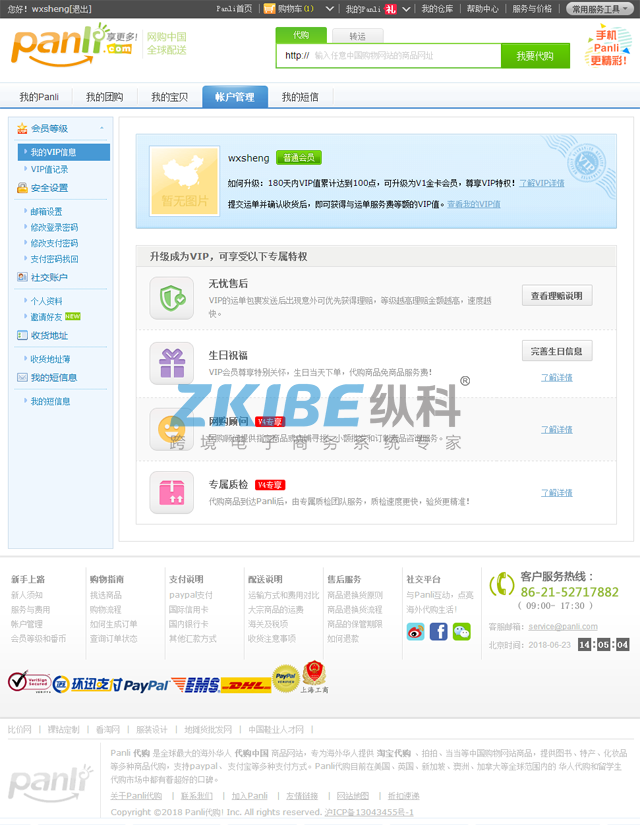Viewport: 640px width, 825px height.
Task: Click the profile picture placeholder thumbnail
Action: tap(184, 181)
